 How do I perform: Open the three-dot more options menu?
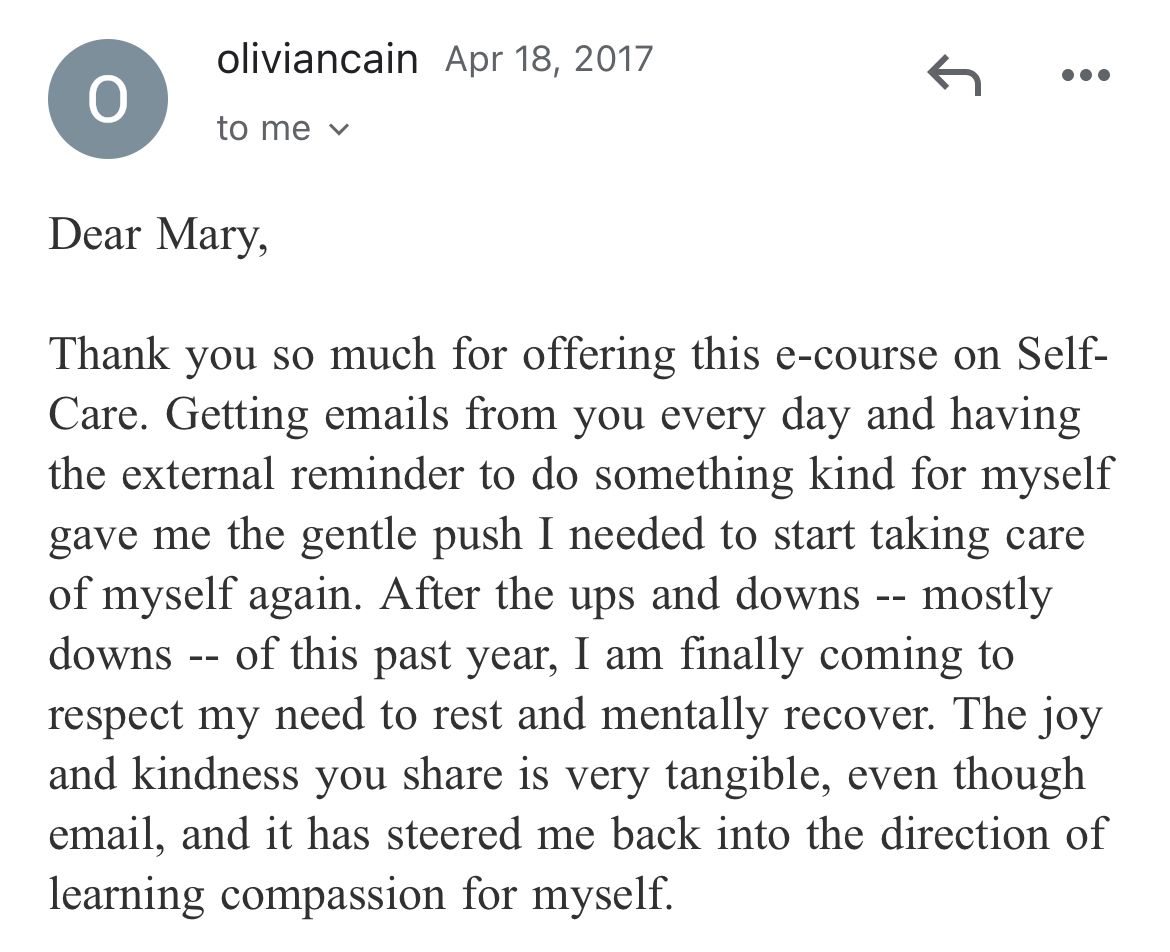pos(1086,76)
